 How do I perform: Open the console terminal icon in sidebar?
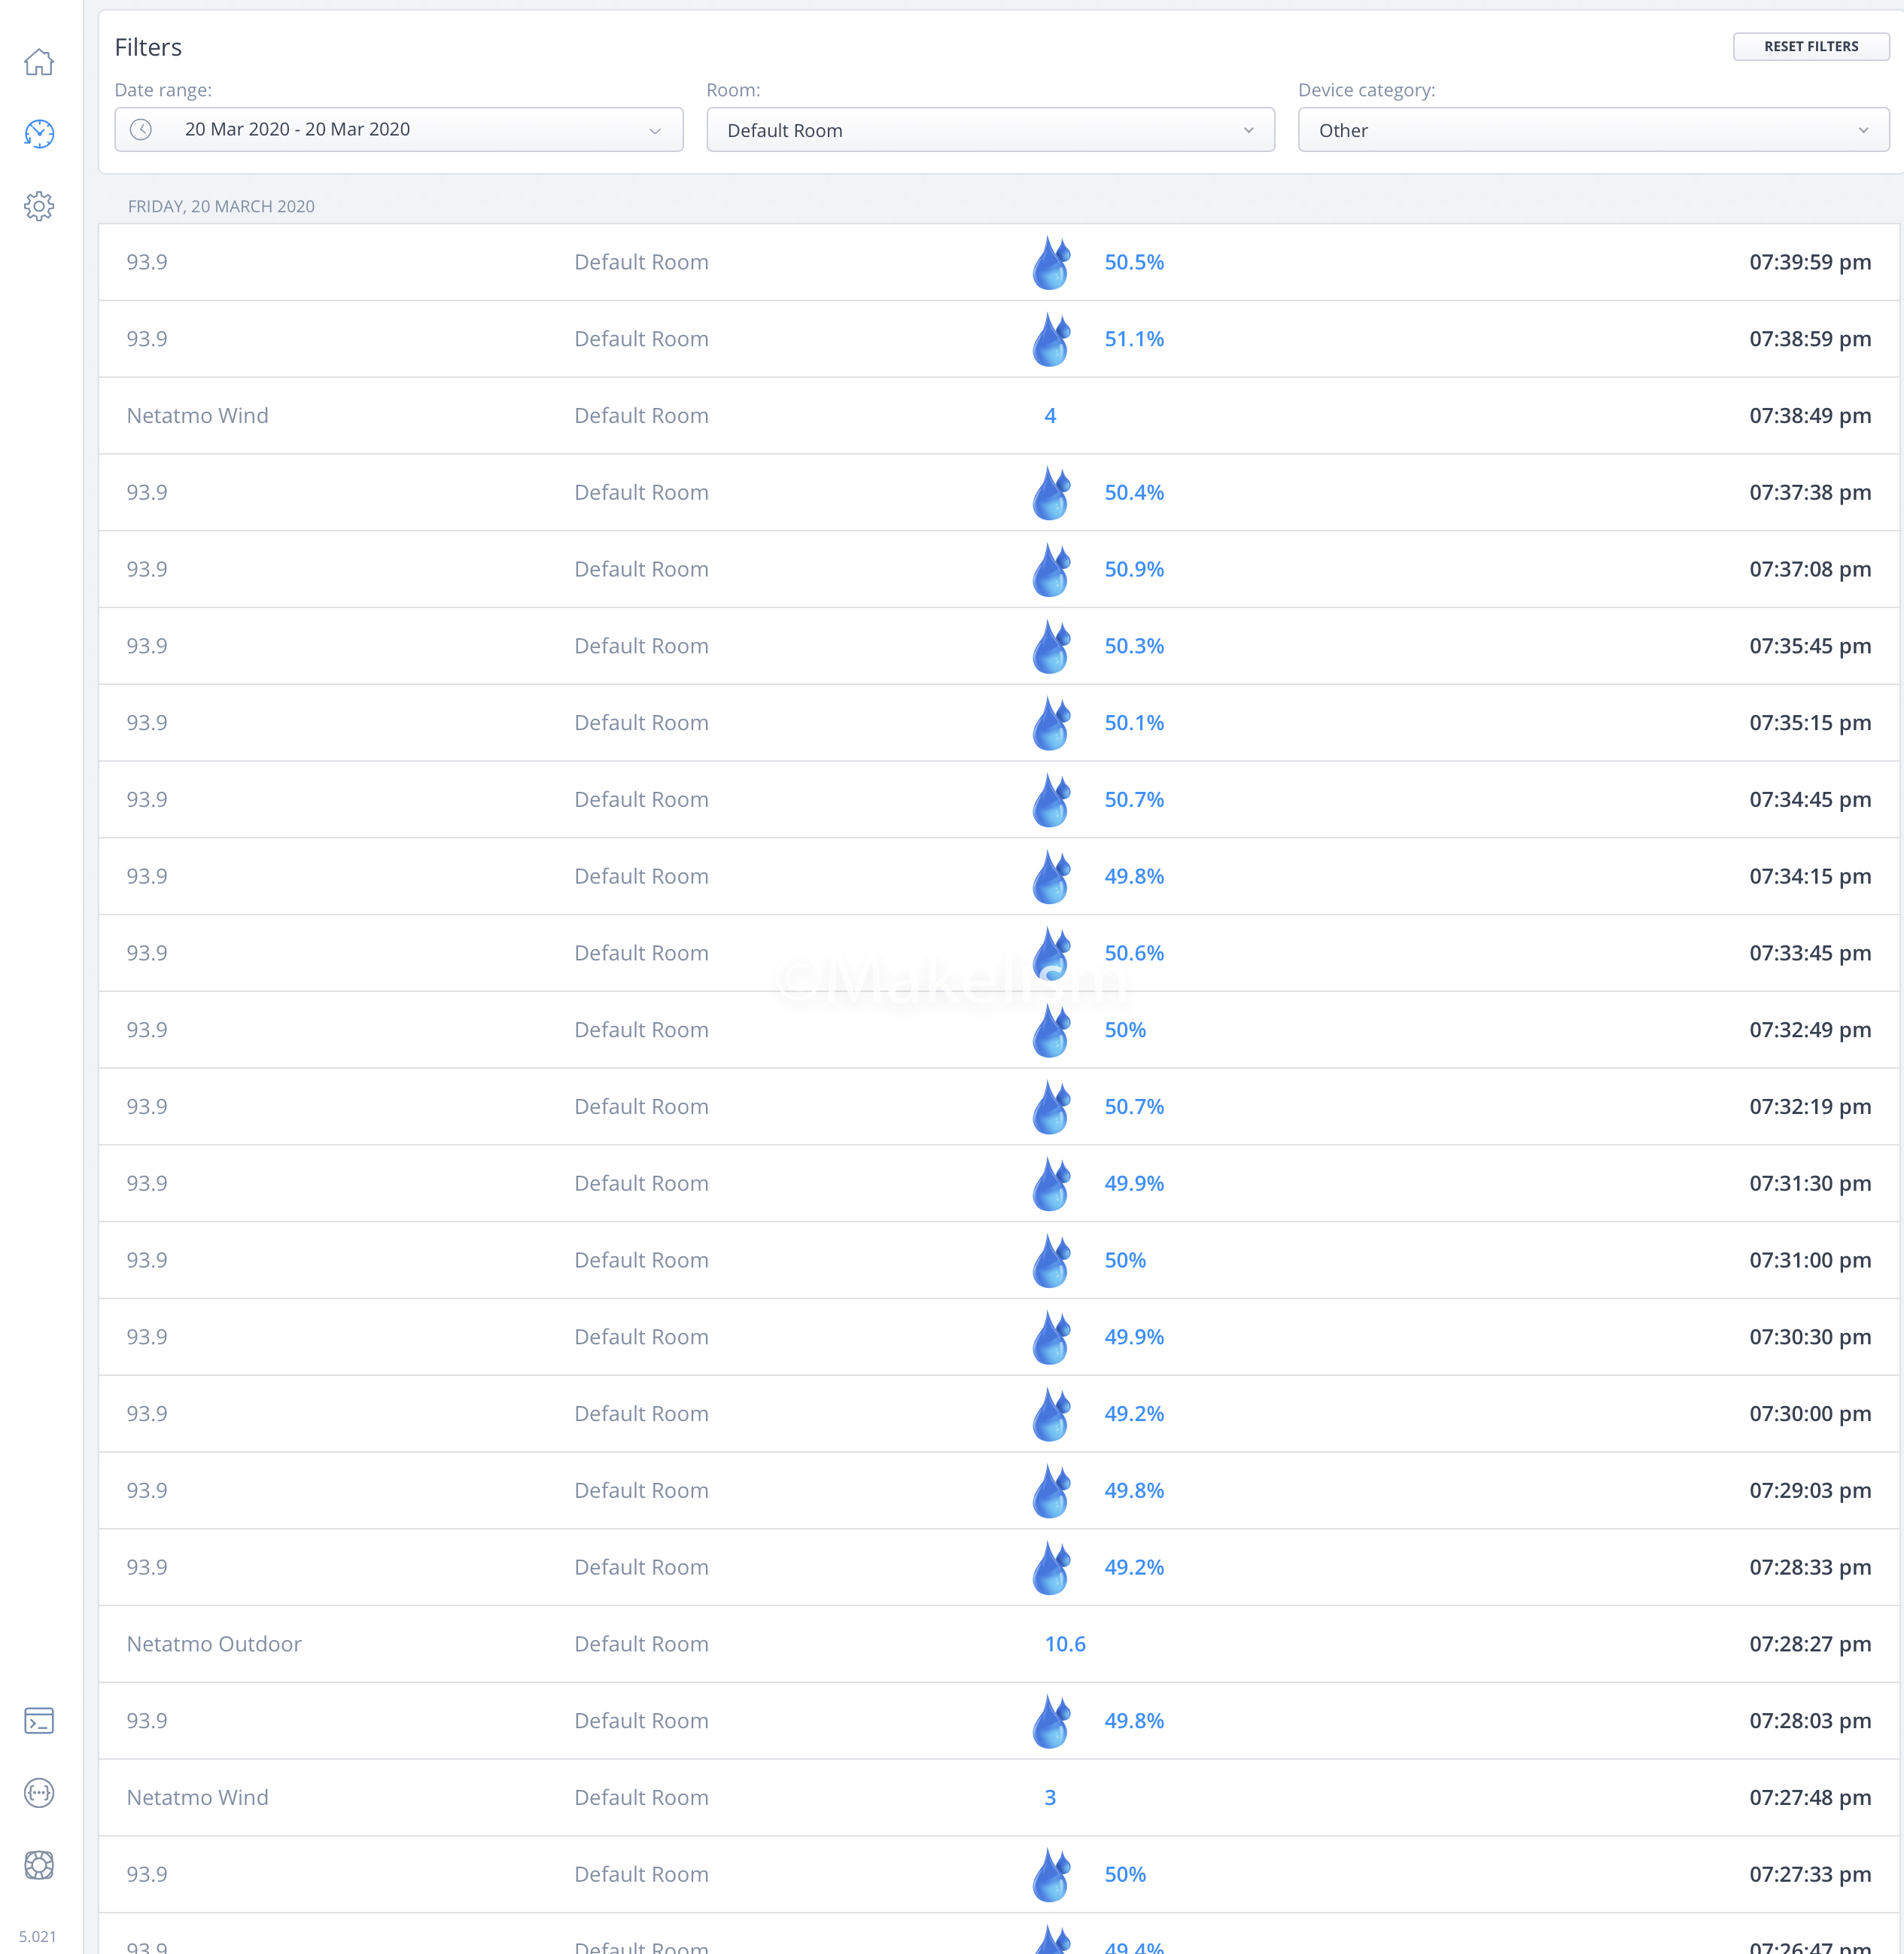(x=39, y=1721)
